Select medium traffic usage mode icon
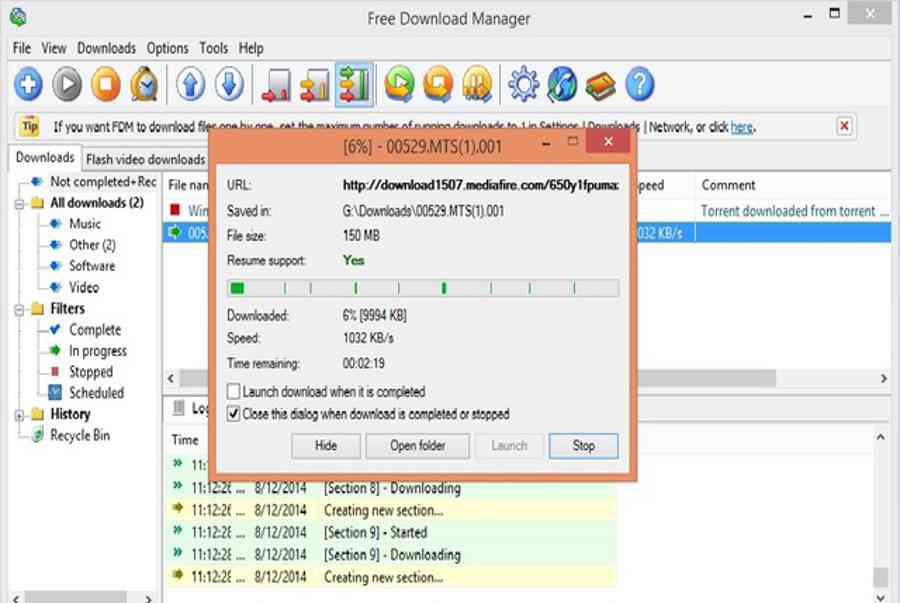The image size is (900, 603). (315, 85)
